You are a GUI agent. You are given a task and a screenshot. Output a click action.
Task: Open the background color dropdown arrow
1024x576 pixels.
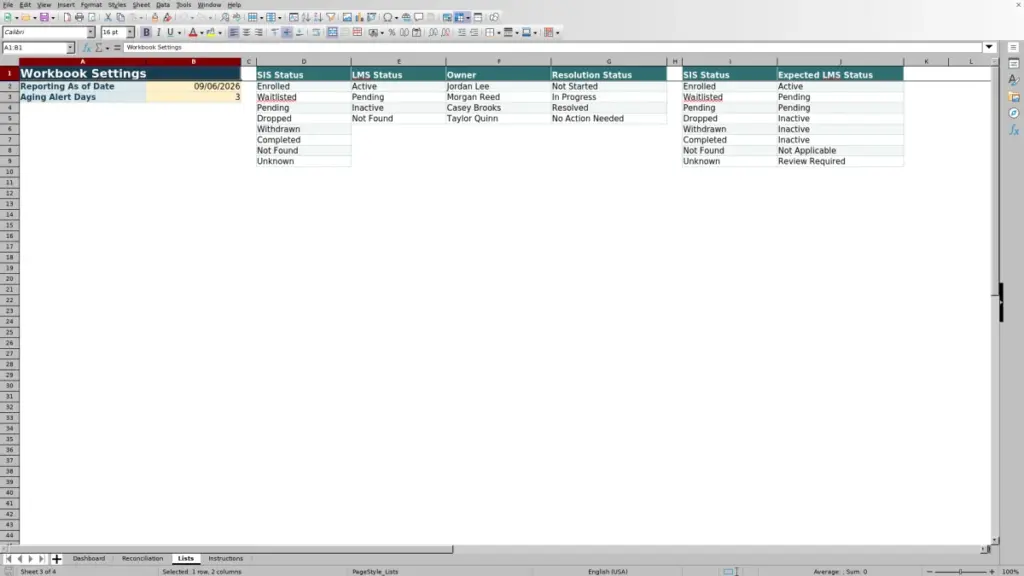219,32
